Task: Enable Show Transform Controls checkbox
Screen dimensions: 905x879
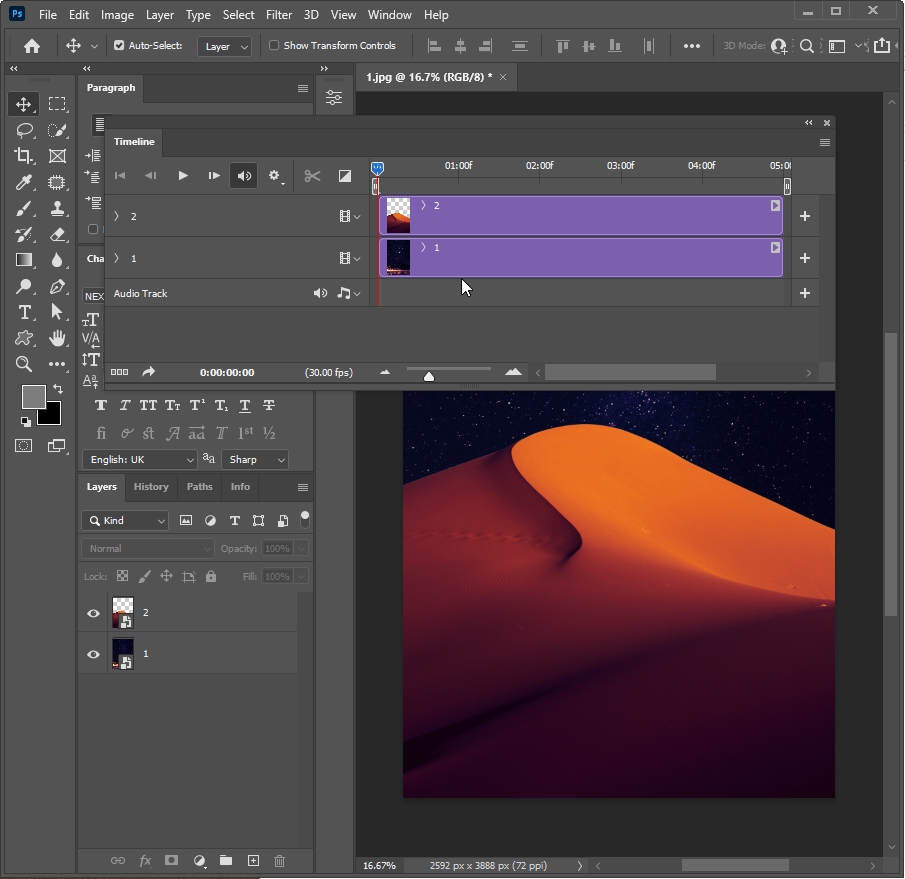Action: (274, 46)
